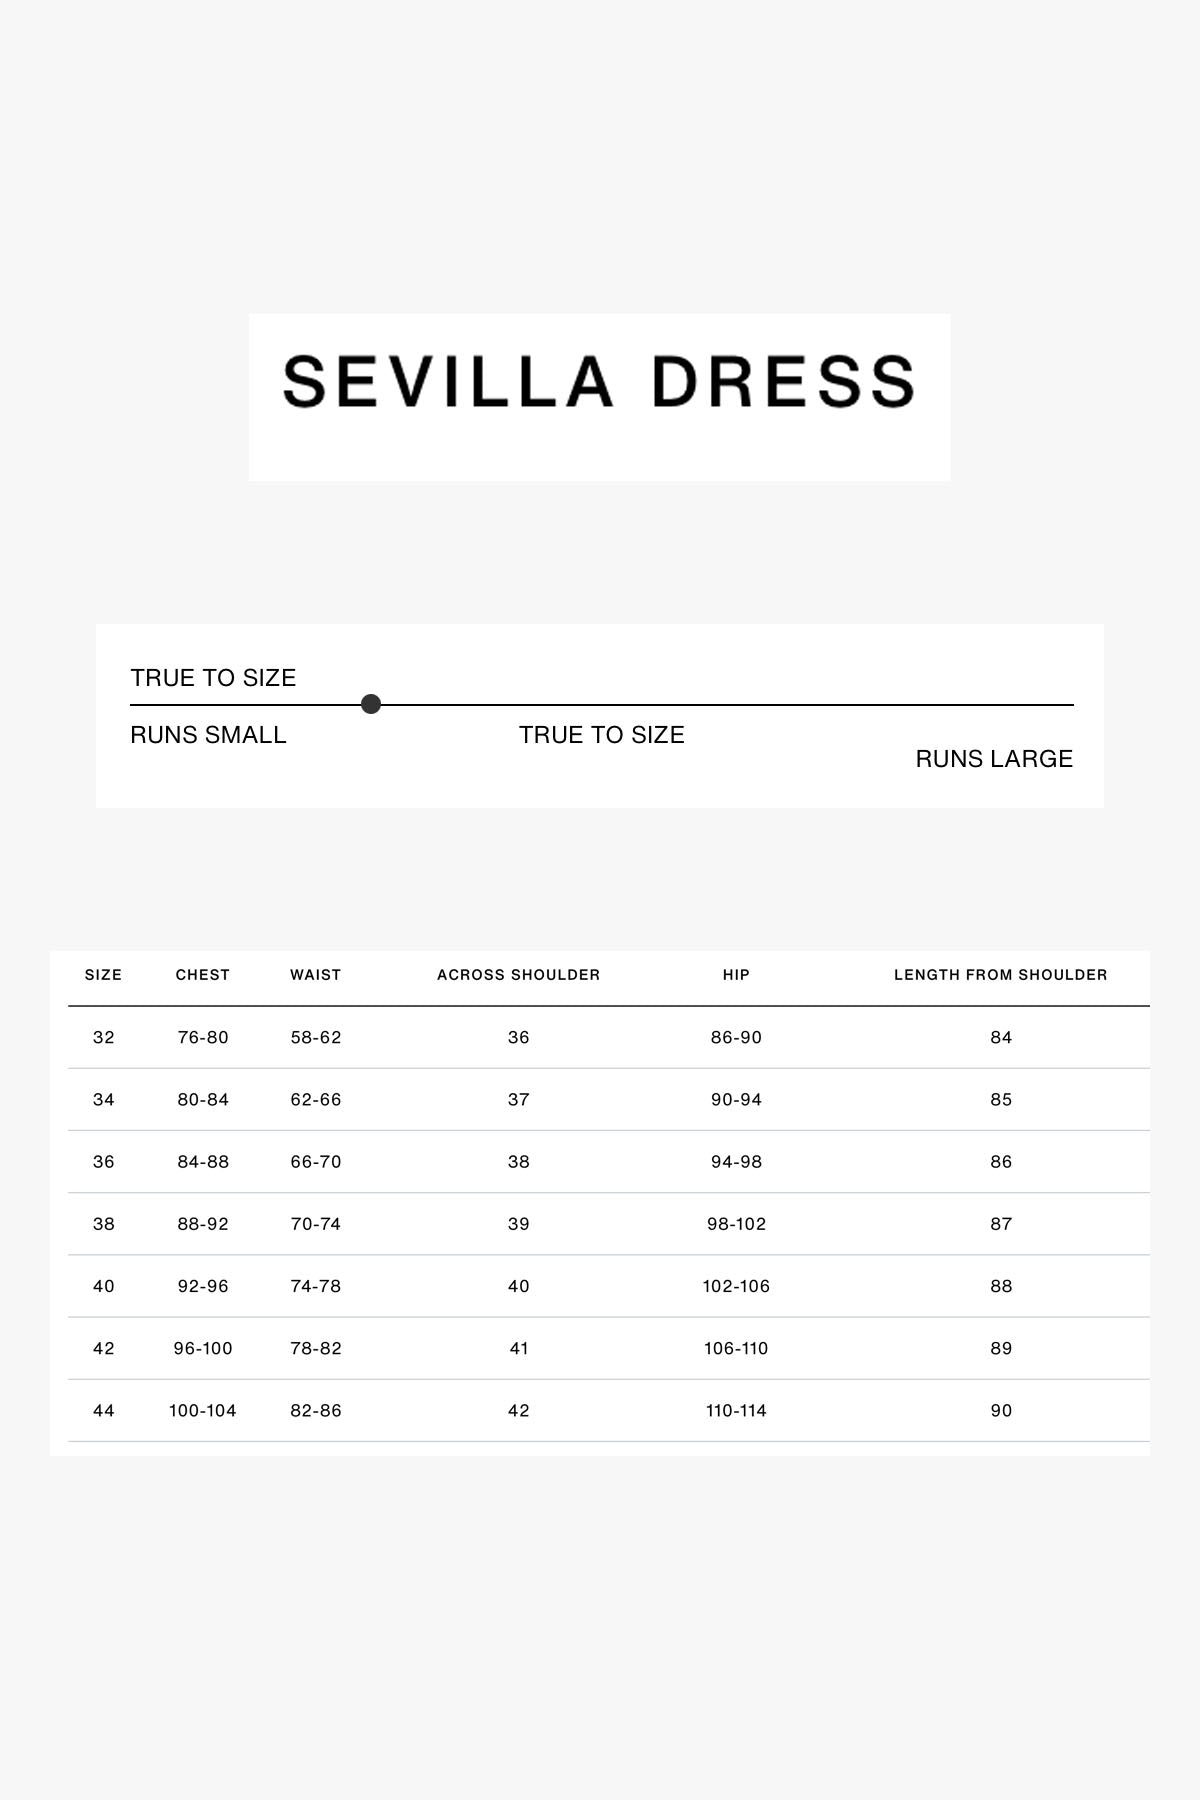Select size 32 in the Size column
This screenshot has height=1800, width=1200.
[x=104, y=1038]
